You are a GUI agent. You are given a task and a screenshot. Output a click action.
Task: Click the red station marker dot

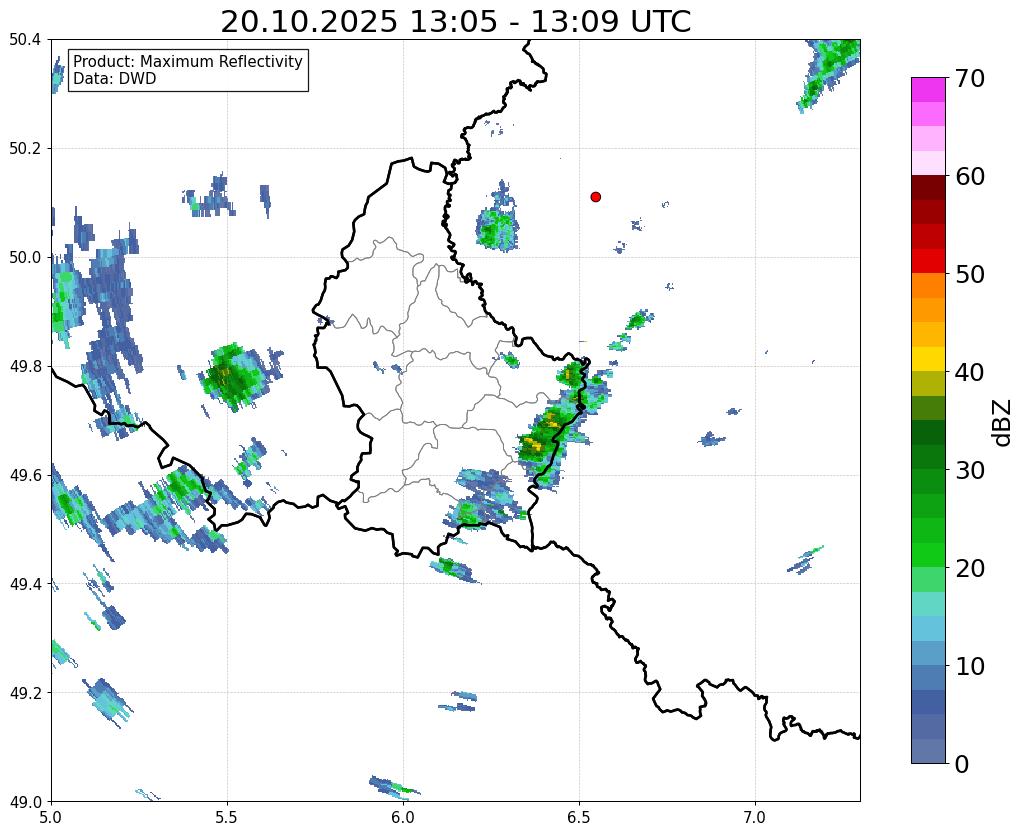[596, 197]
